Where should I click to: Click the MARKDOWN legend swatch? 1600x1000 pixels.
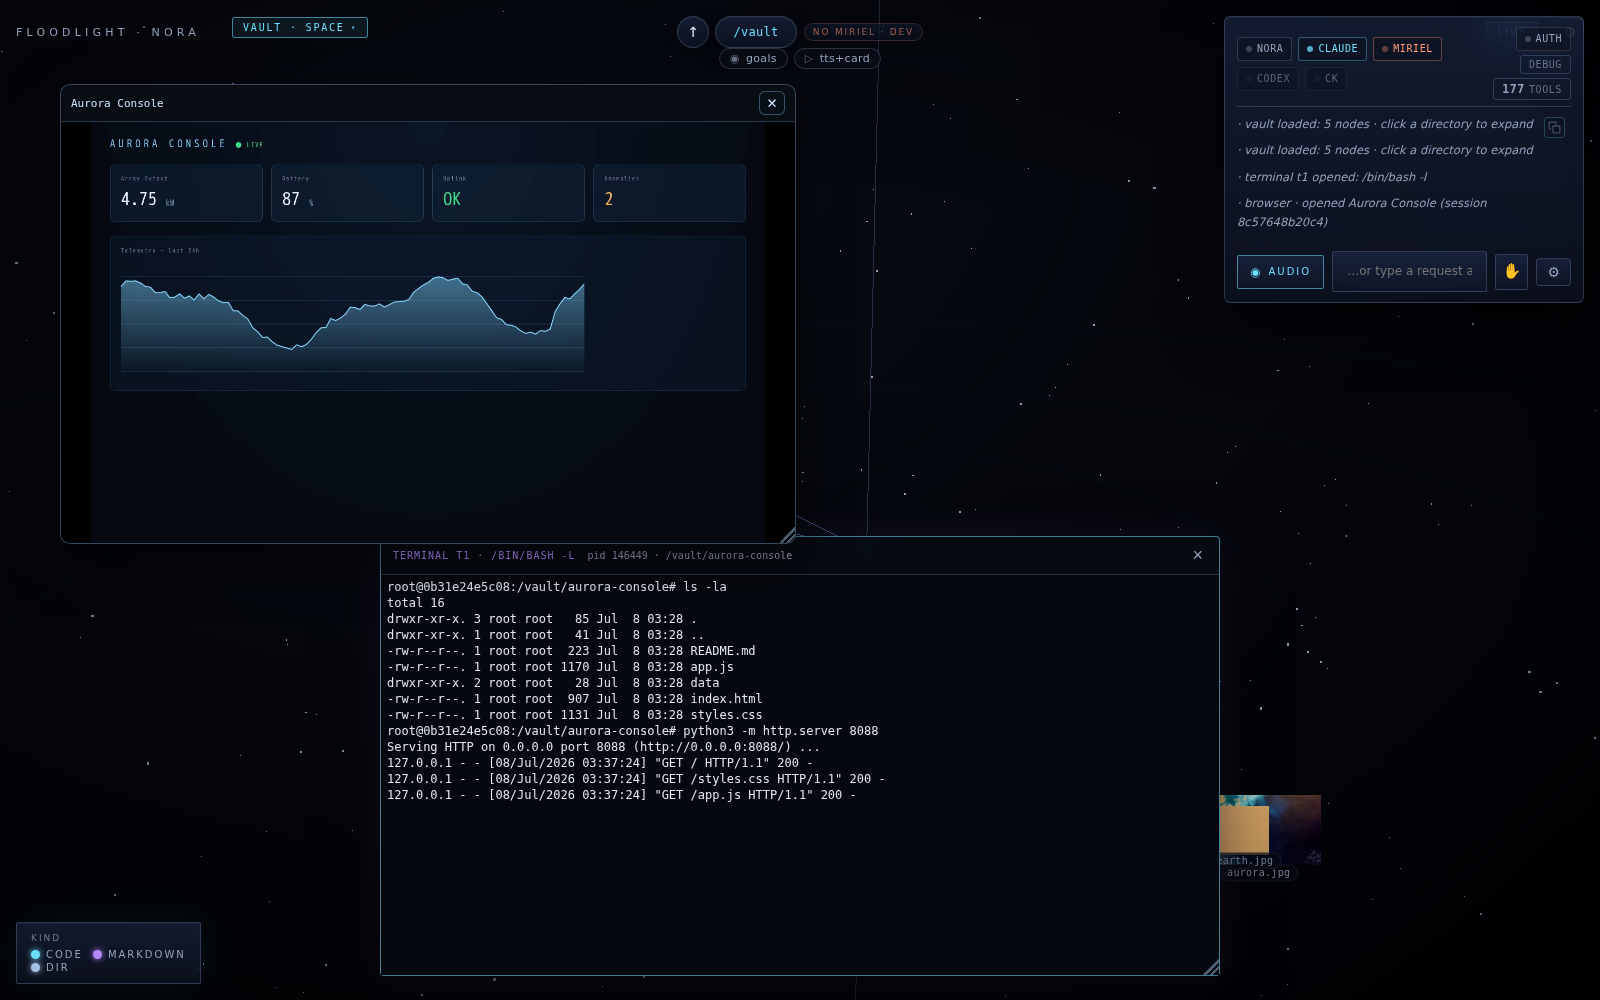click(x=98, y=955)
